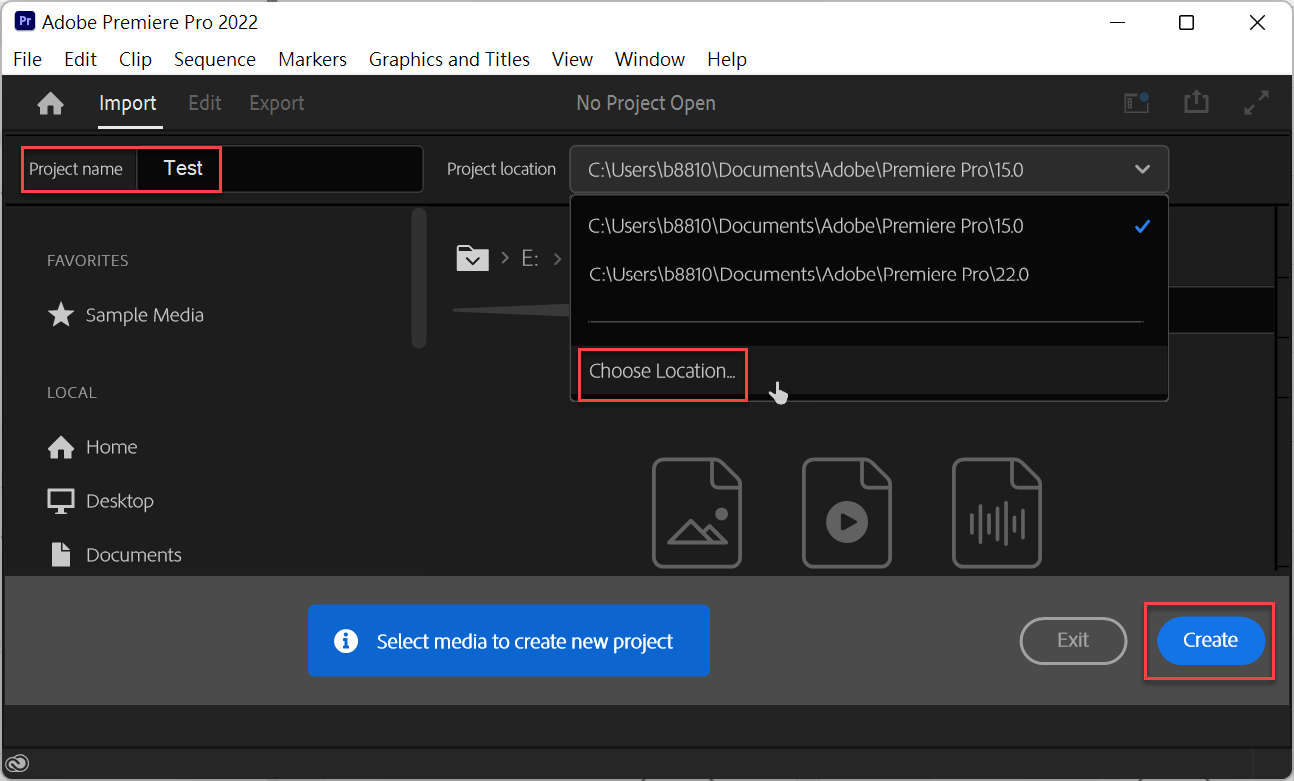This screenshot has height=781, width=1294.
Task: Open the Sequence menu
Action: point(215,59)
